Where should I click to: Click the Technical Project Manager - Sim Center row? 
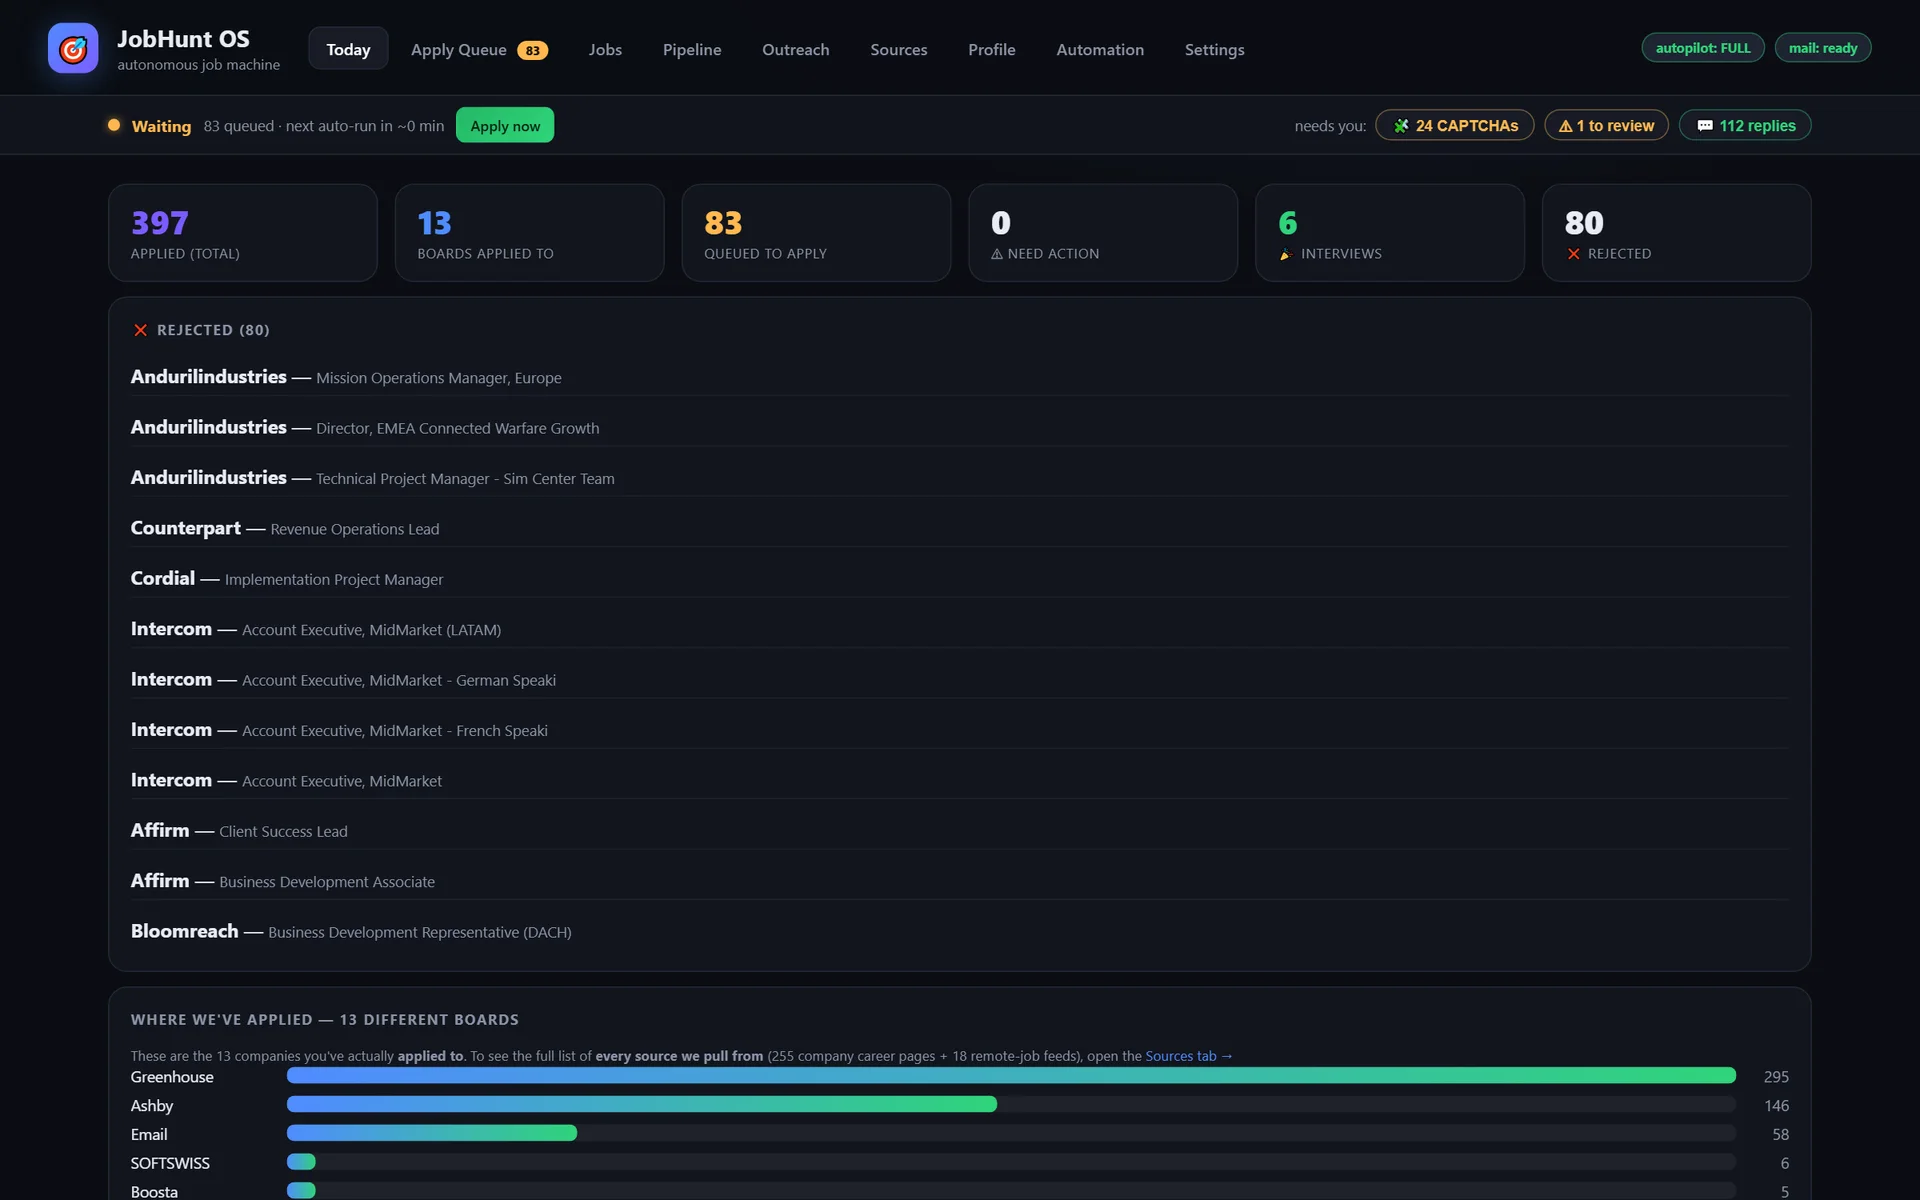click(x=960, y=478)
